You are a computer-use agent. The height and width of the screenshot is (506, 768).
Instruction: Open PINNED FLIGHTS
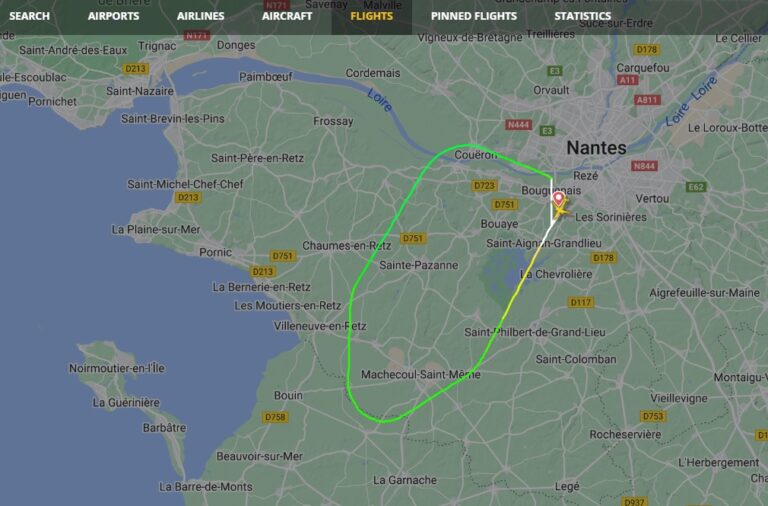tap(474, 16)
